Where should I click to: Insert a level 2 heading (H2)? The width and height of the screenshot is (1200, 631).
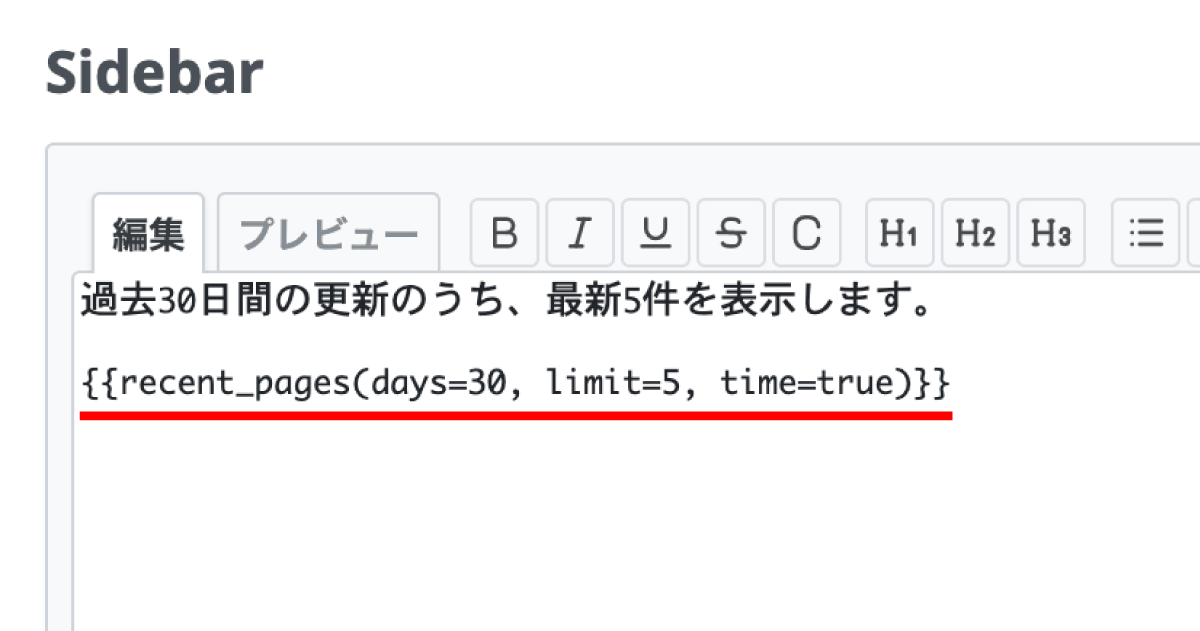(x=975, y=233)
